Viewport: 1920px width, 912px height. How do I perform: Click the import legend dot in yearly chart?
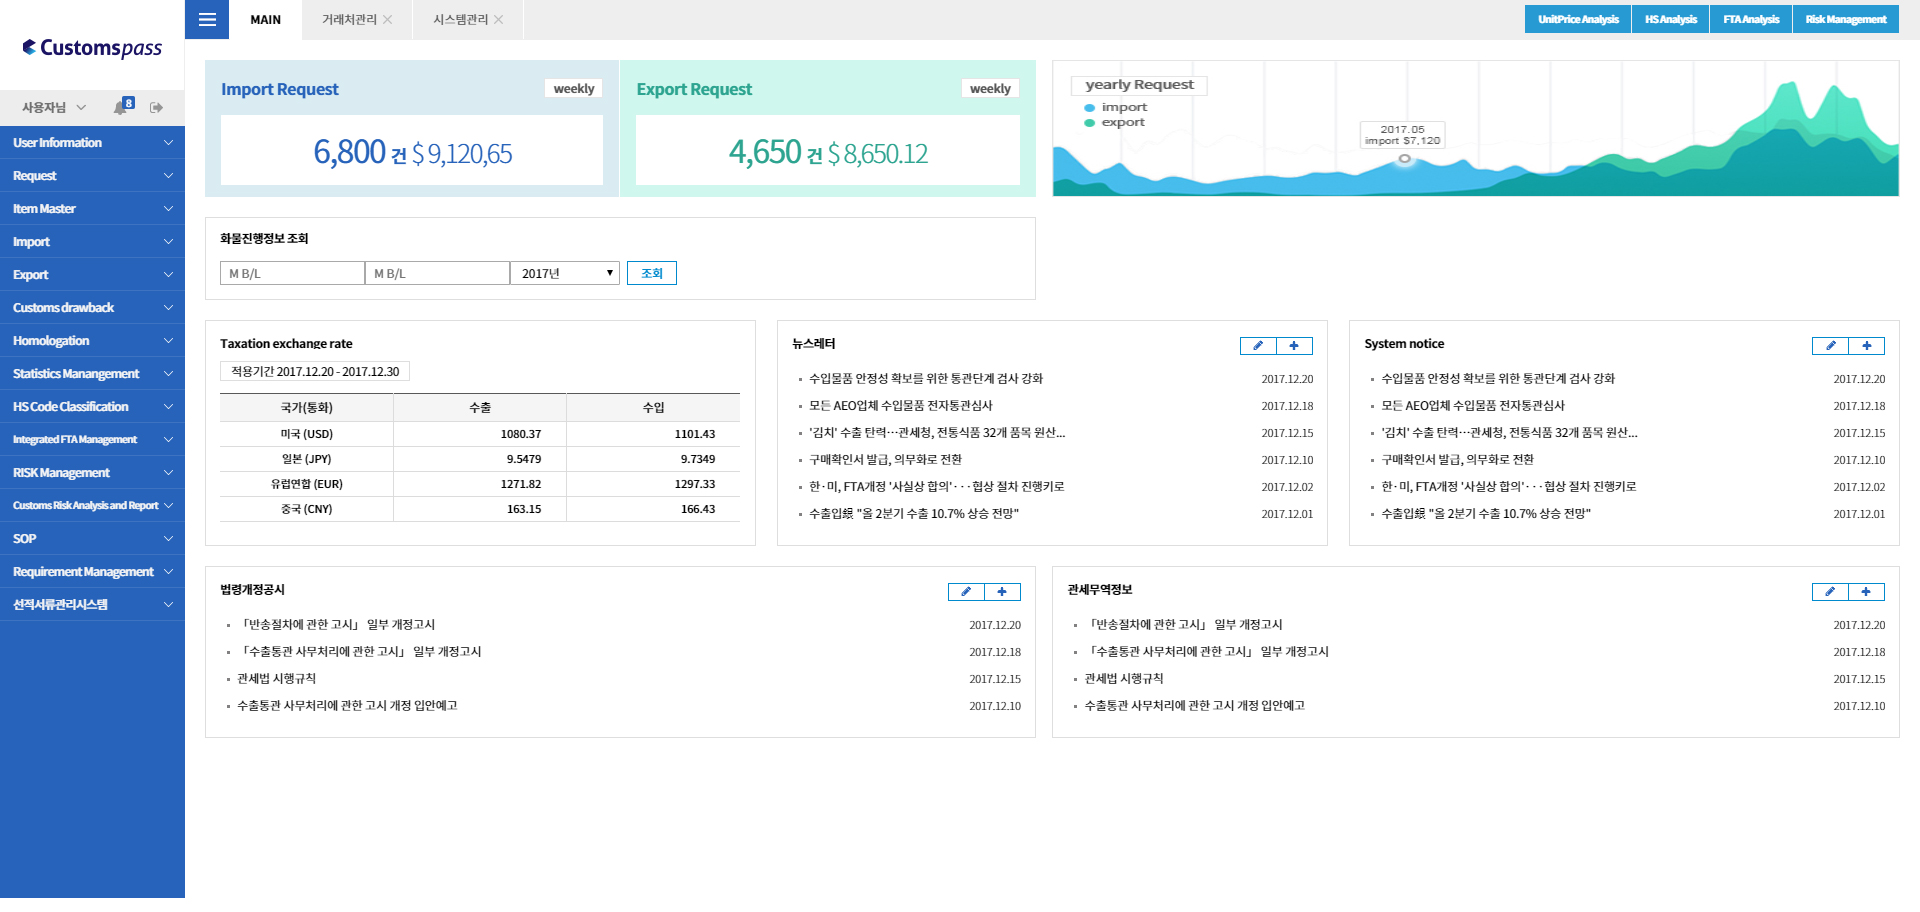1090,108
